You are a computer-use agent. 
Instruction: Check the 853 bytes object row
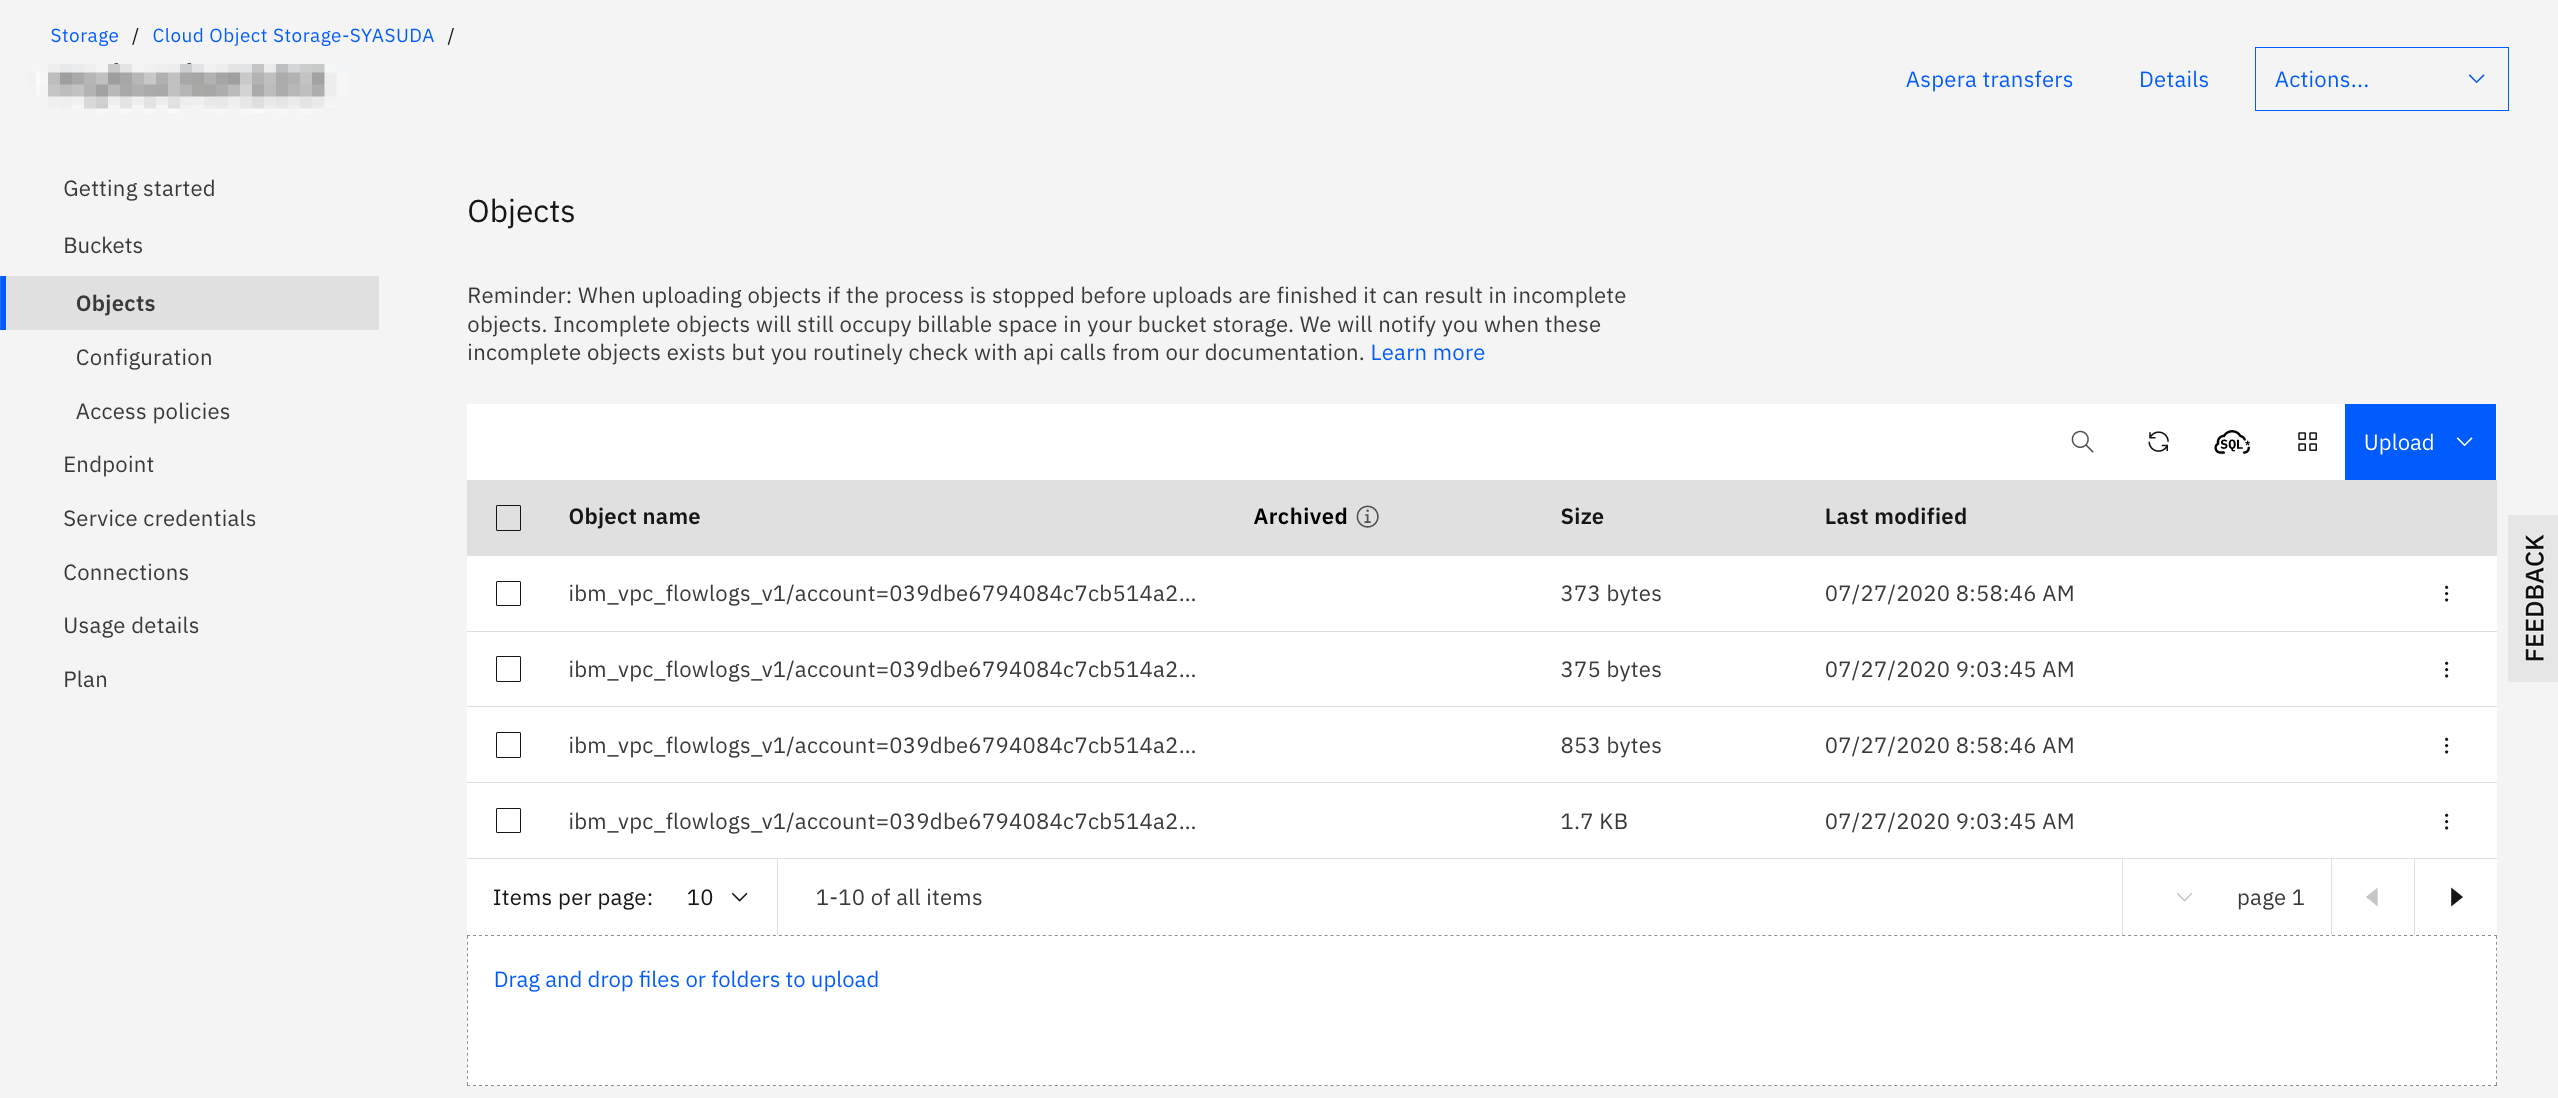click(508, 745)
